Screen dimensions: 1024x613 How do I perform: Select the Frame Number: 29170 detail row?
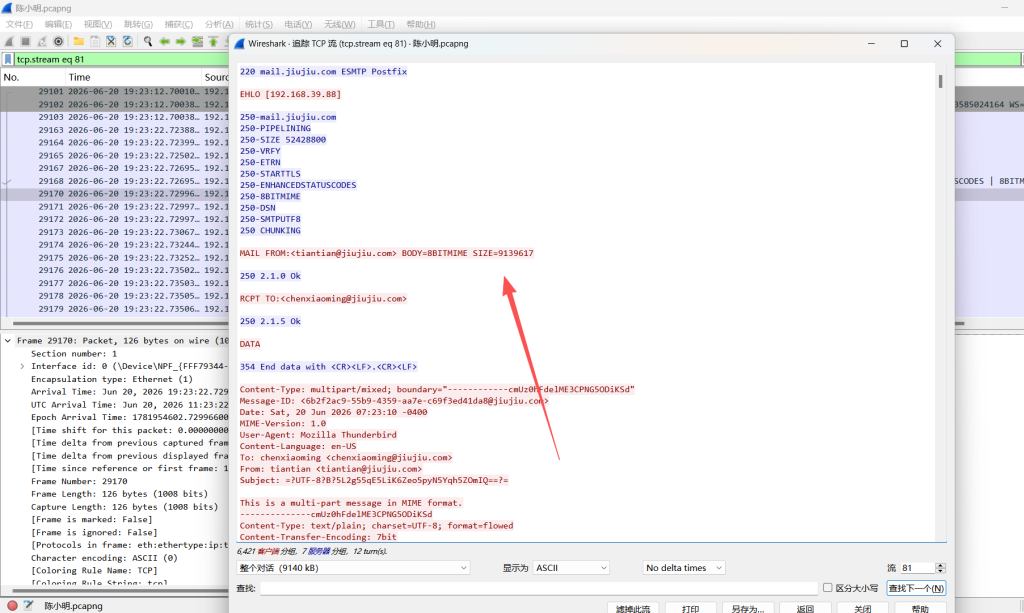click(79, 481)
